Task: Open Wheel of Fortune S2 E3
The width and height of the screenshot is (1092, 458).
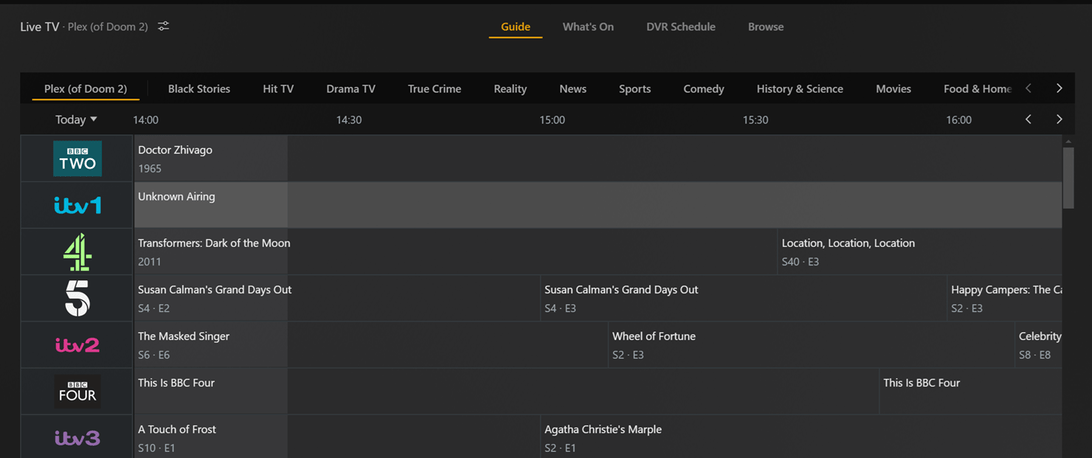Action: pos(811,345)
